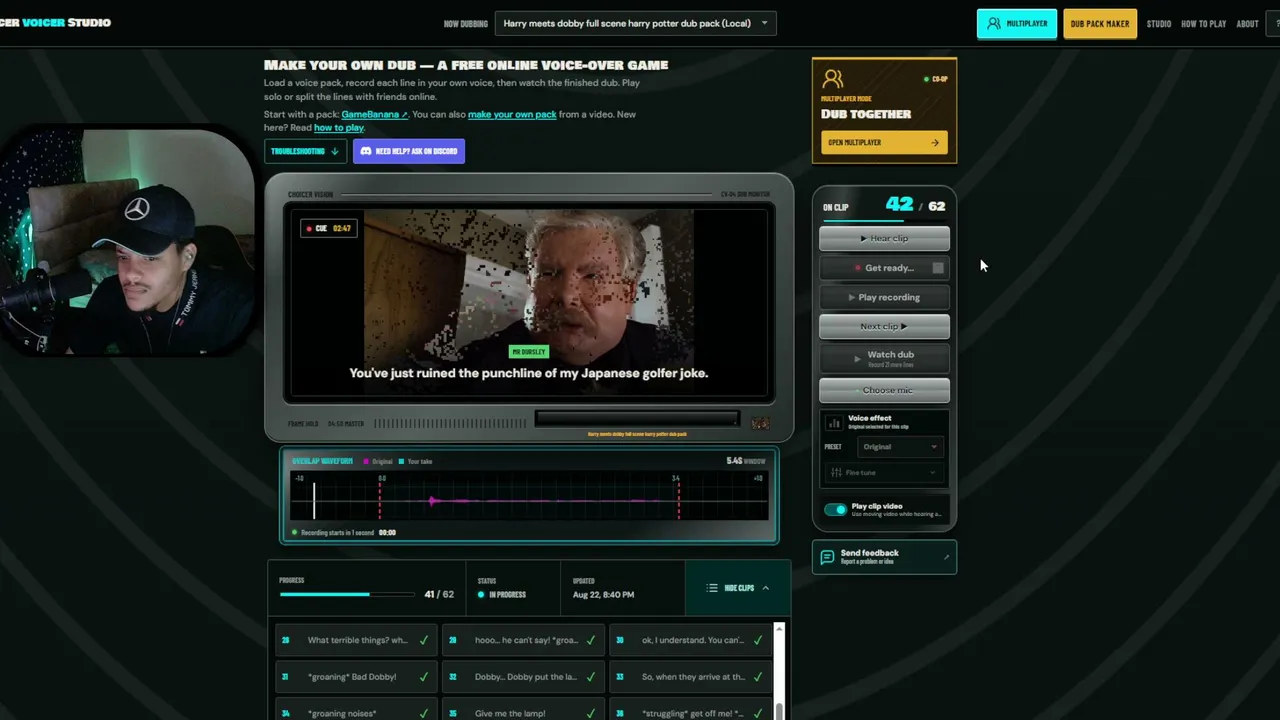Click the list icon beside Hide Clips

[x=712, y=588]
